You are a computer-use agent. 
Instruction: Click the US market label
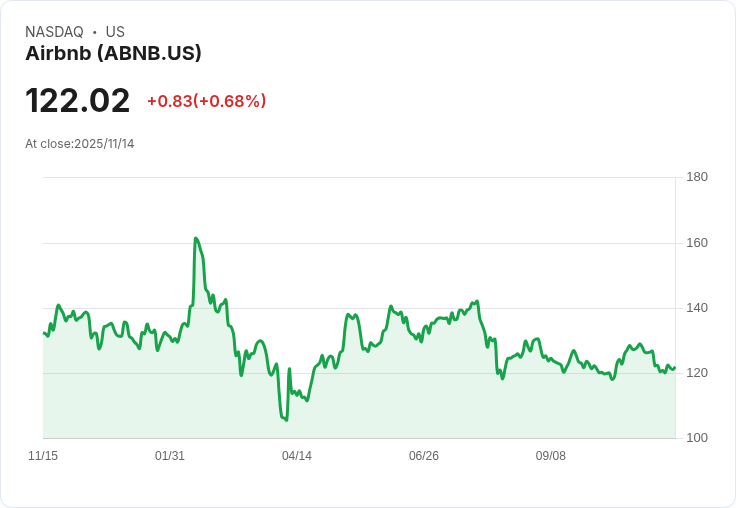click(x=115, y=32)
